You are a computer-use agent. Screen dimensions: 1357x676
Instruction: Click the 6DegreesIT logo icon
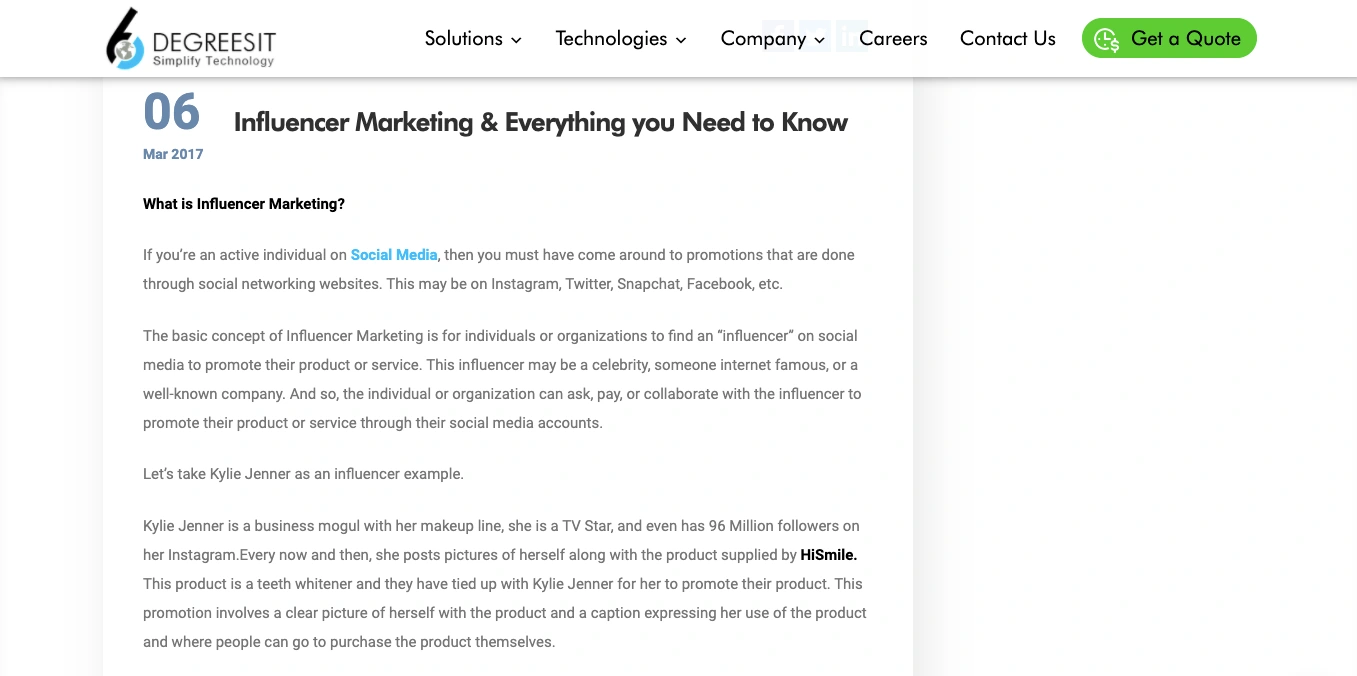(126, 38)
